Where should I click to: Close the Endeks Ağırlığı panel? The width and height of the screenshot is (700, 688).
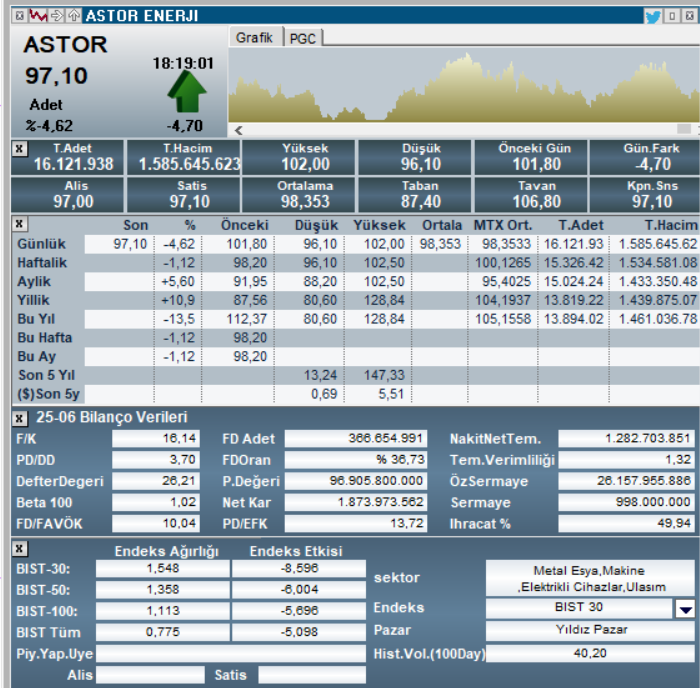(x=19, y=549)
